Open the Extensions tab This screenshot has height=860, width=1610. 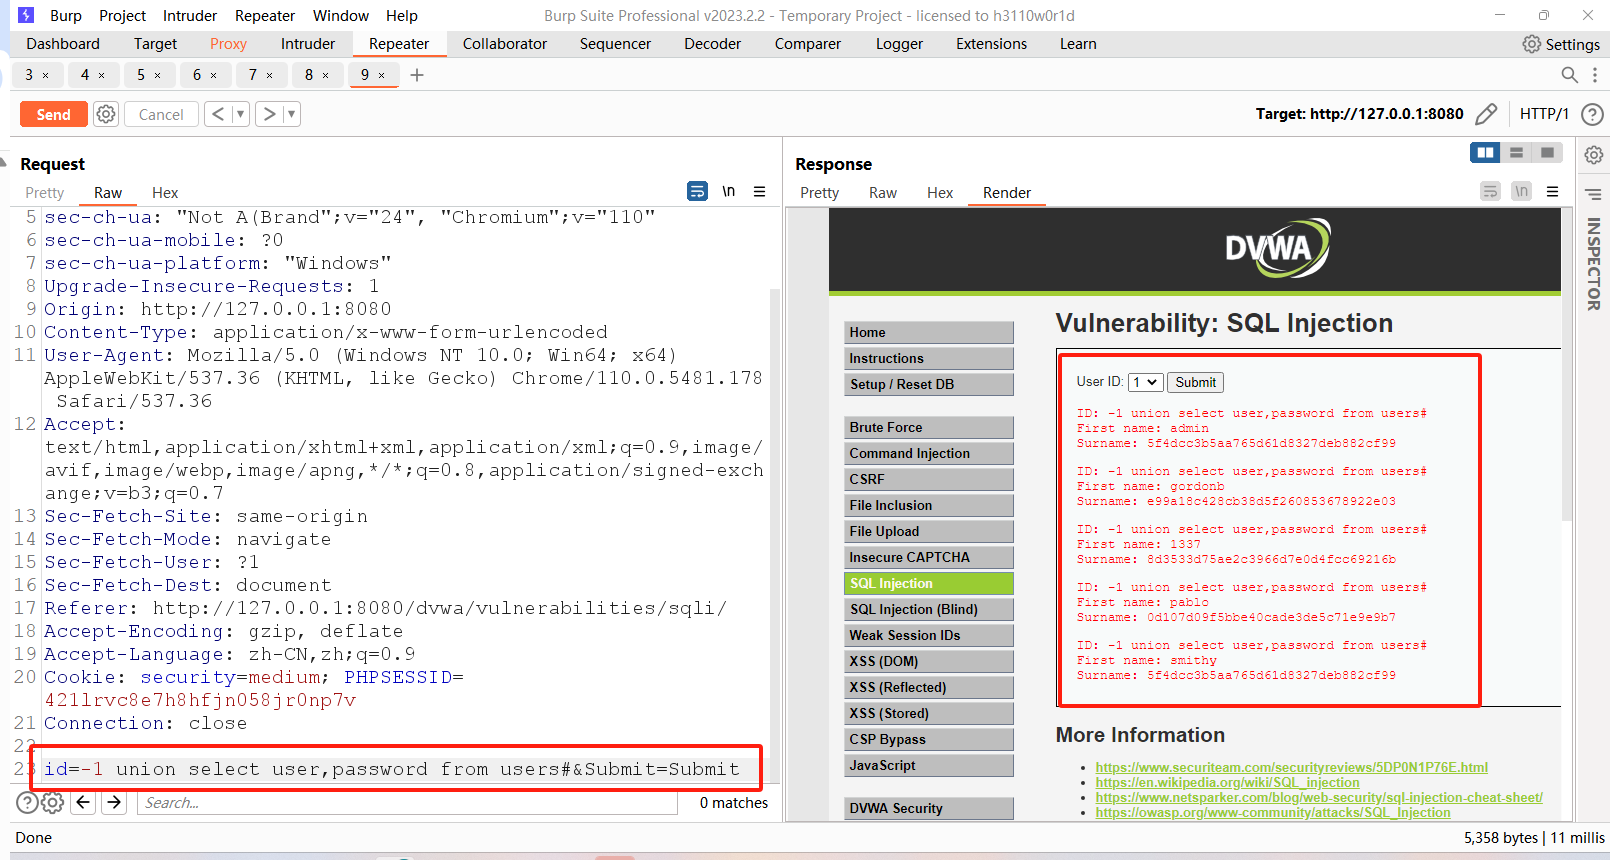click(991, 44)
